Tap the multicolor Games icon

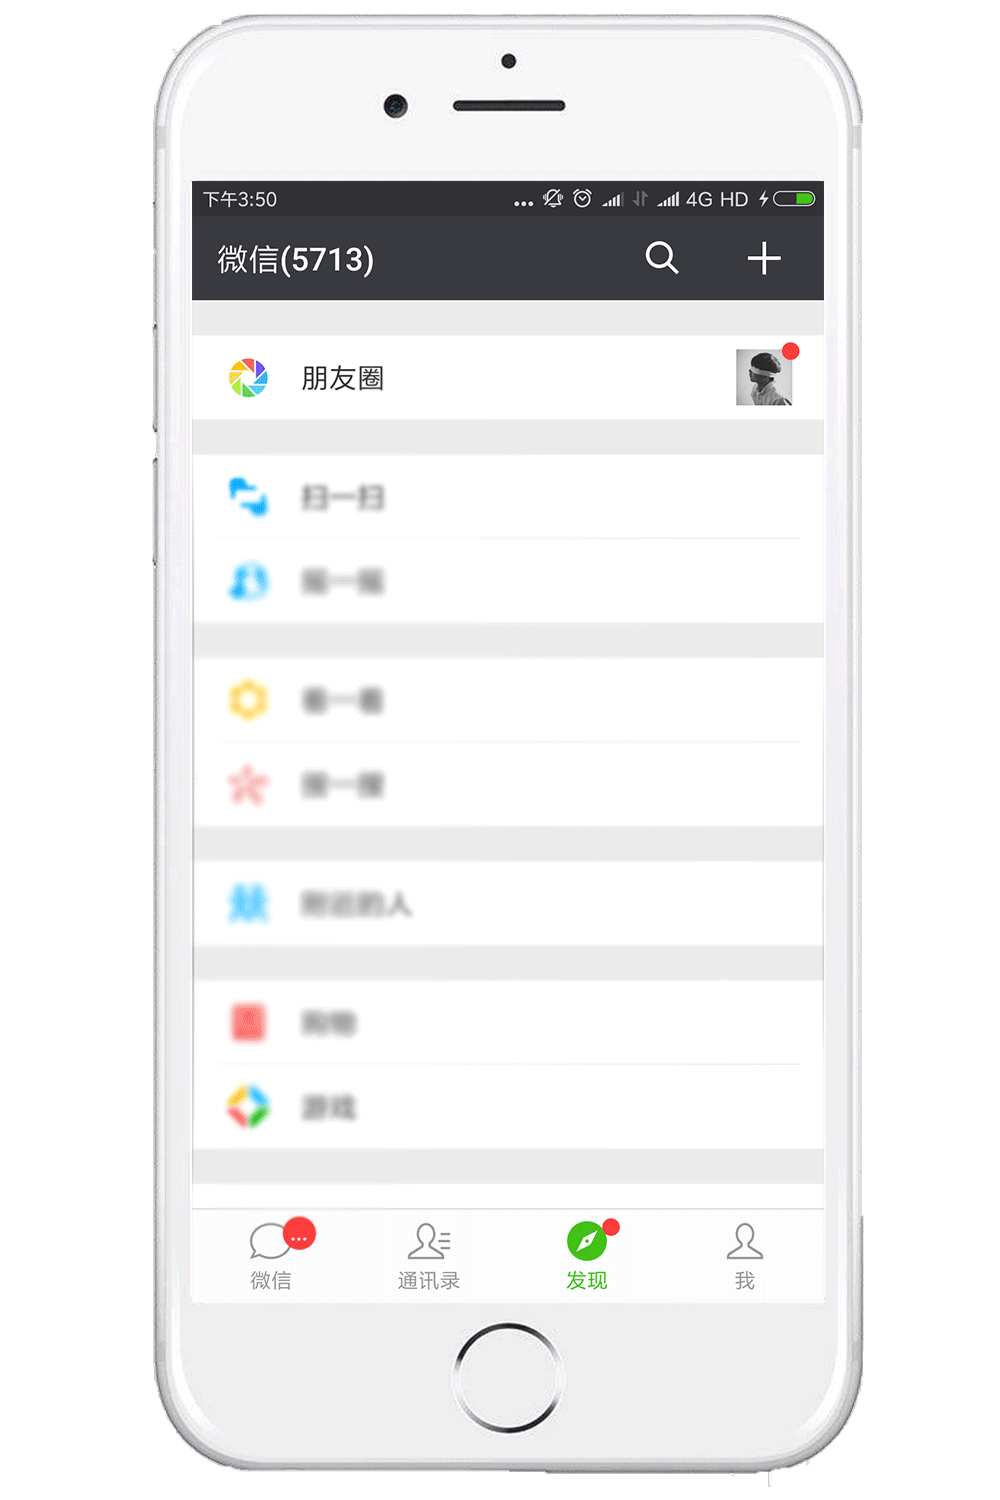(x=248, y=1107)
